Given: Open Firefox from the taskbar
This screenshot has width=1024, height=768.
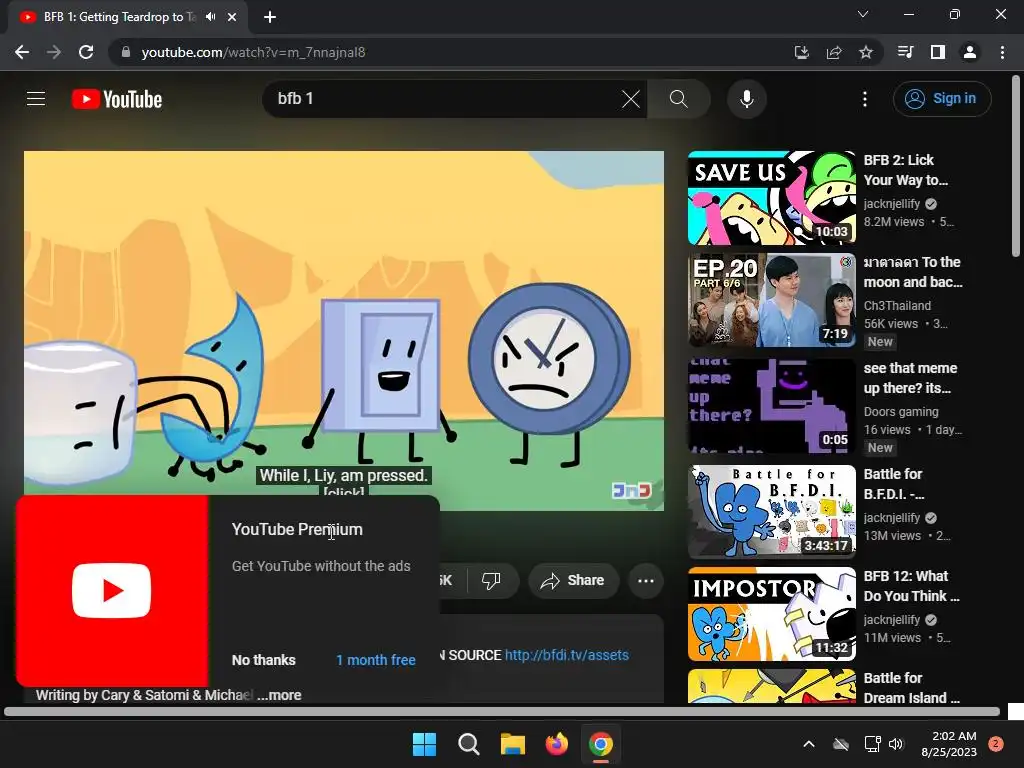Looking at the screenshot, I should (556, 744).
